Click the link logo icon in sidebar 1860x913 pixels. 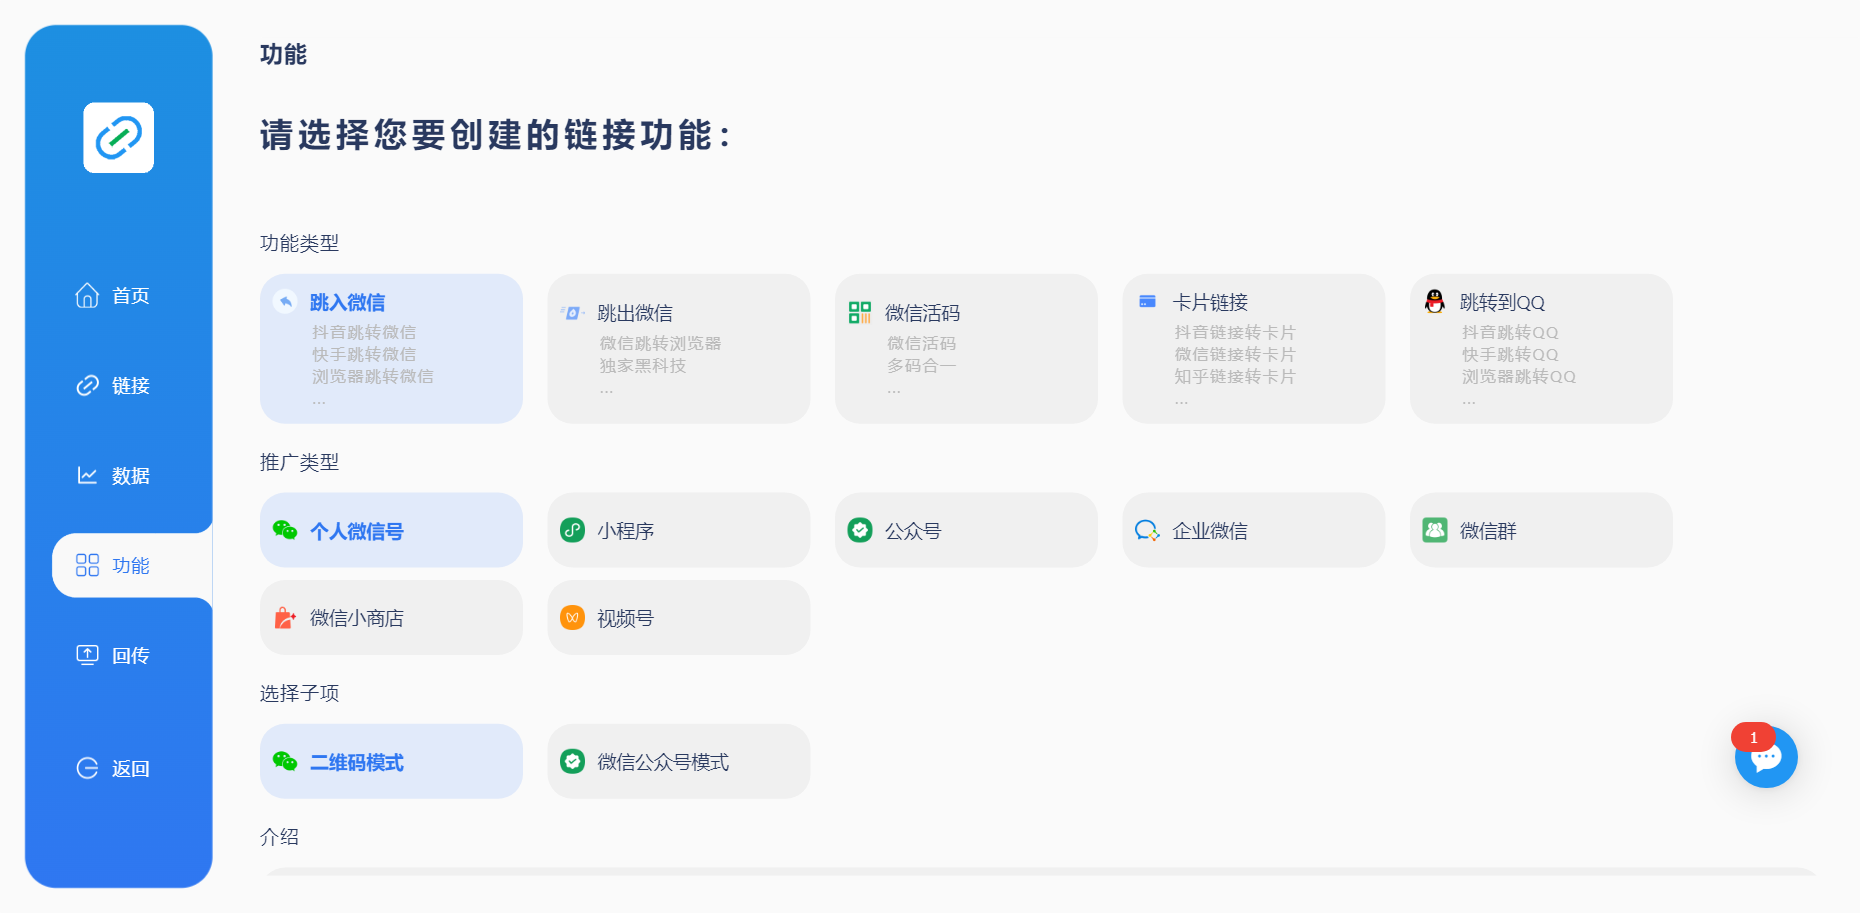click(x=119, y=138)
